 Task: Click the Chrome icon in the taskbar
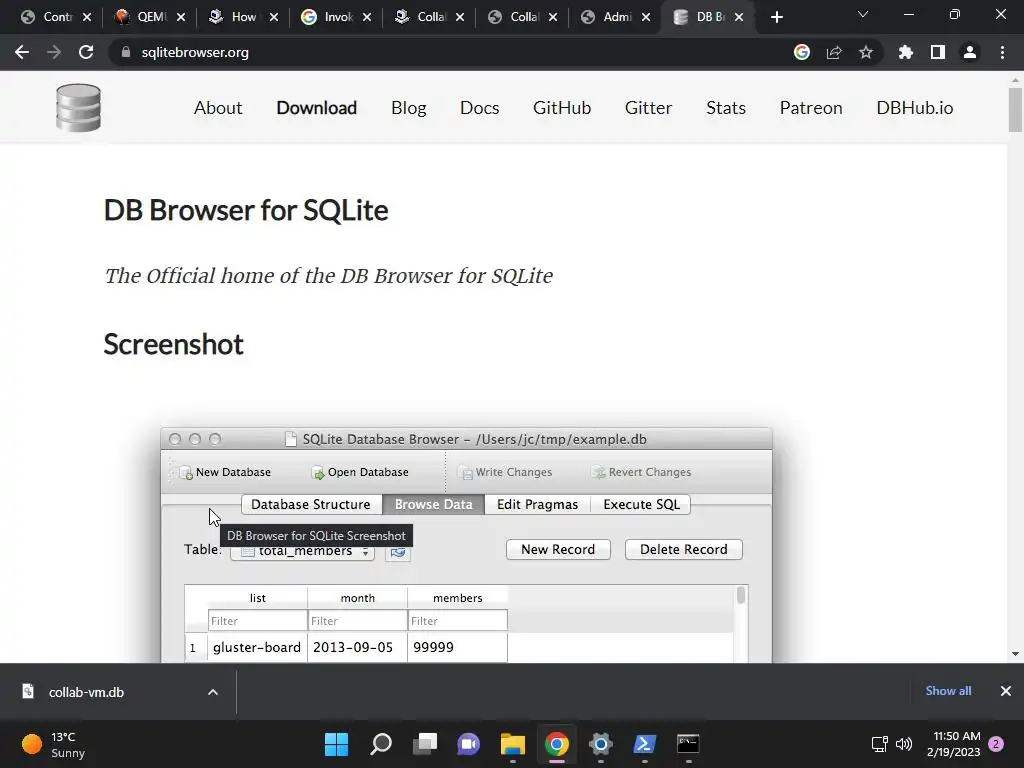click(x=557, y=744)
